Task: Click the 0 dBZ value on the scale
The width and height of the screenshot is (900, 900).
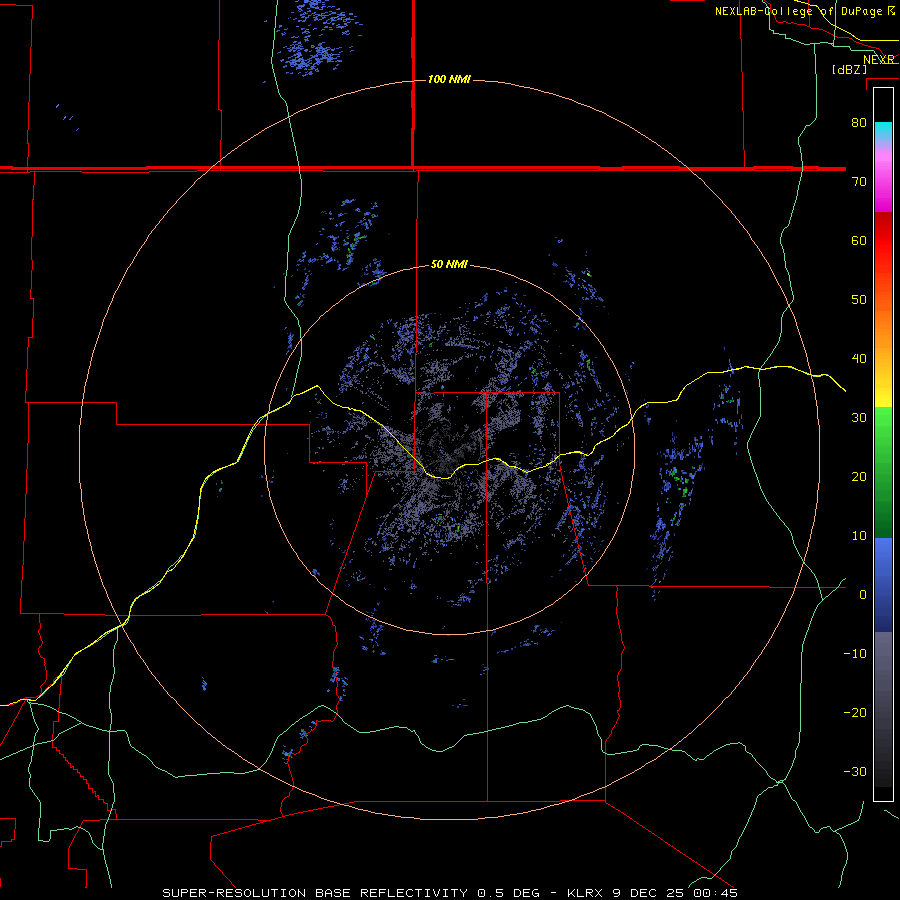Action: [x=863, y=595]
